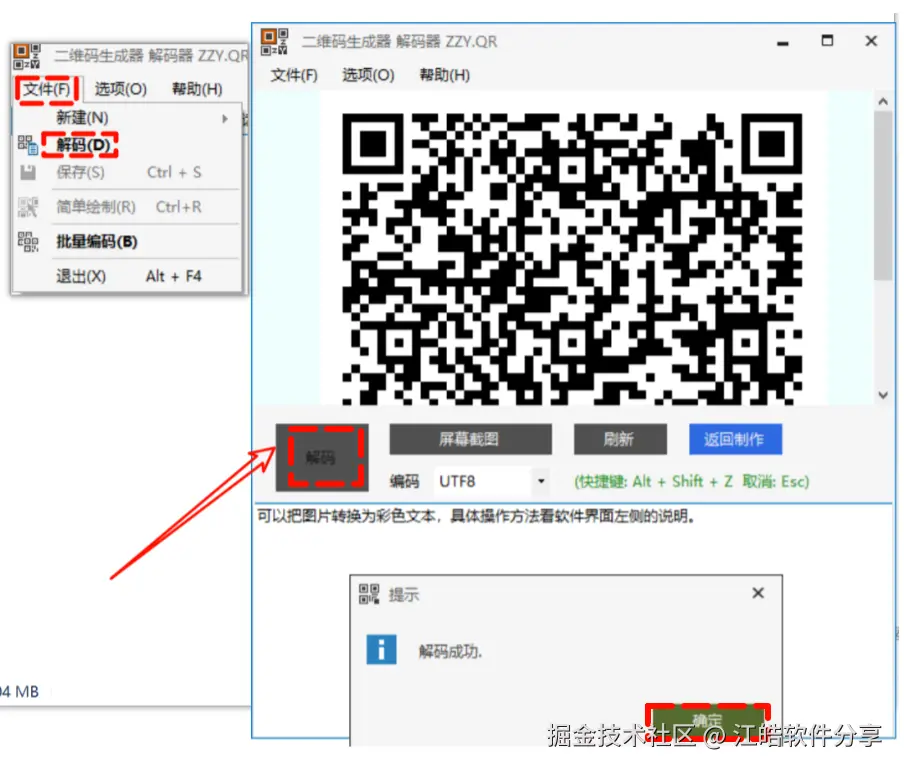Minimize the right QR window
Viewport: 904px width, 771px height.
782,43
